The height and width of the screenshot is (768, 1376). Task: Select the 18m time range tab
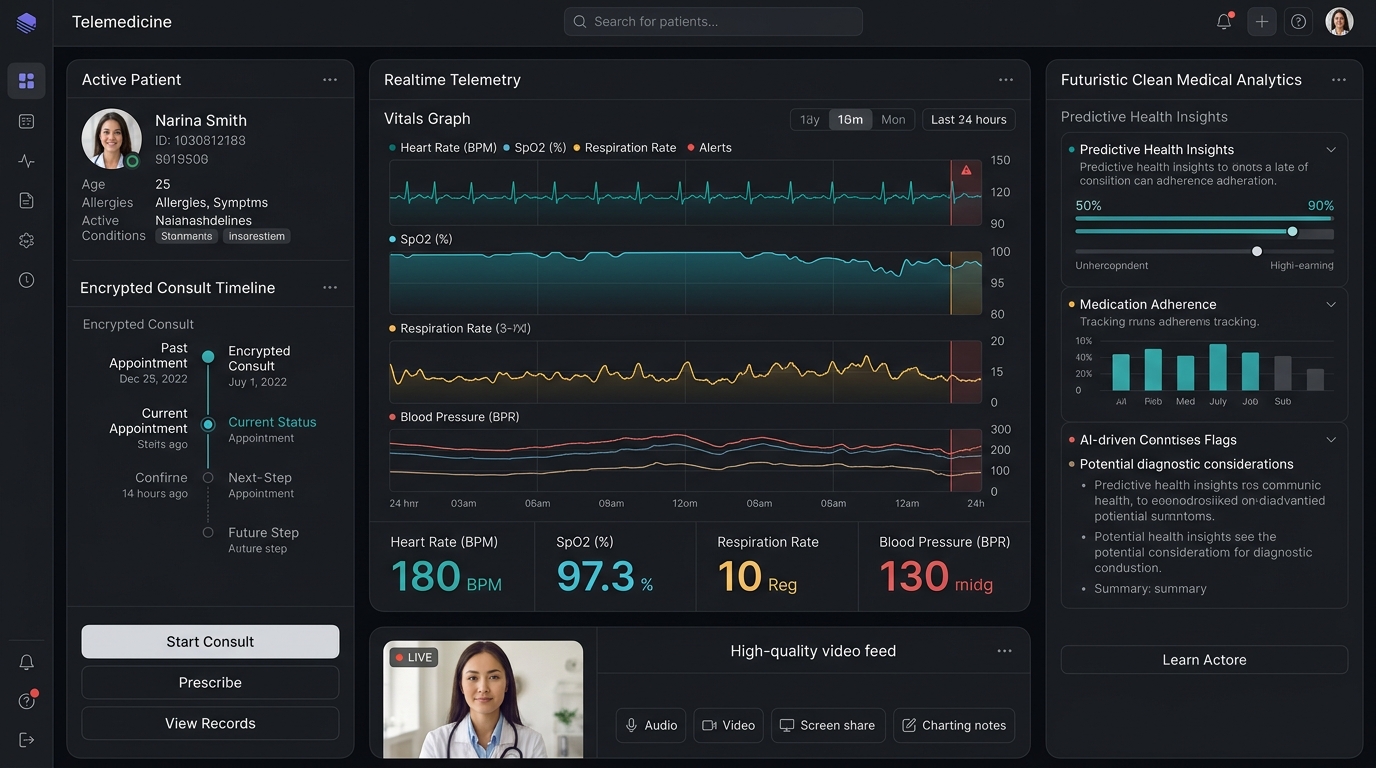[850, 120]
